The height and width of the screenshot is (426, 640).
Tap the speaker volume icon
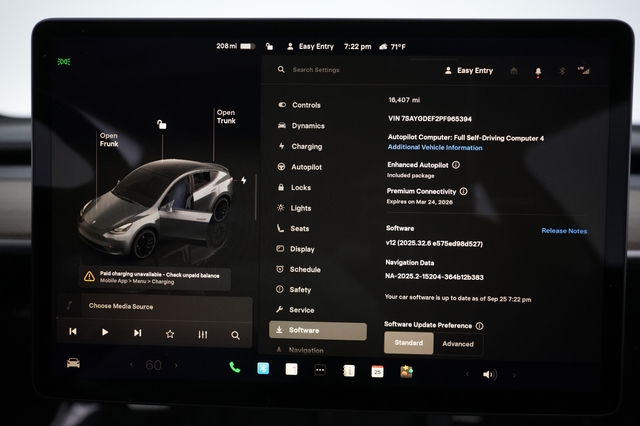point(490,374)
